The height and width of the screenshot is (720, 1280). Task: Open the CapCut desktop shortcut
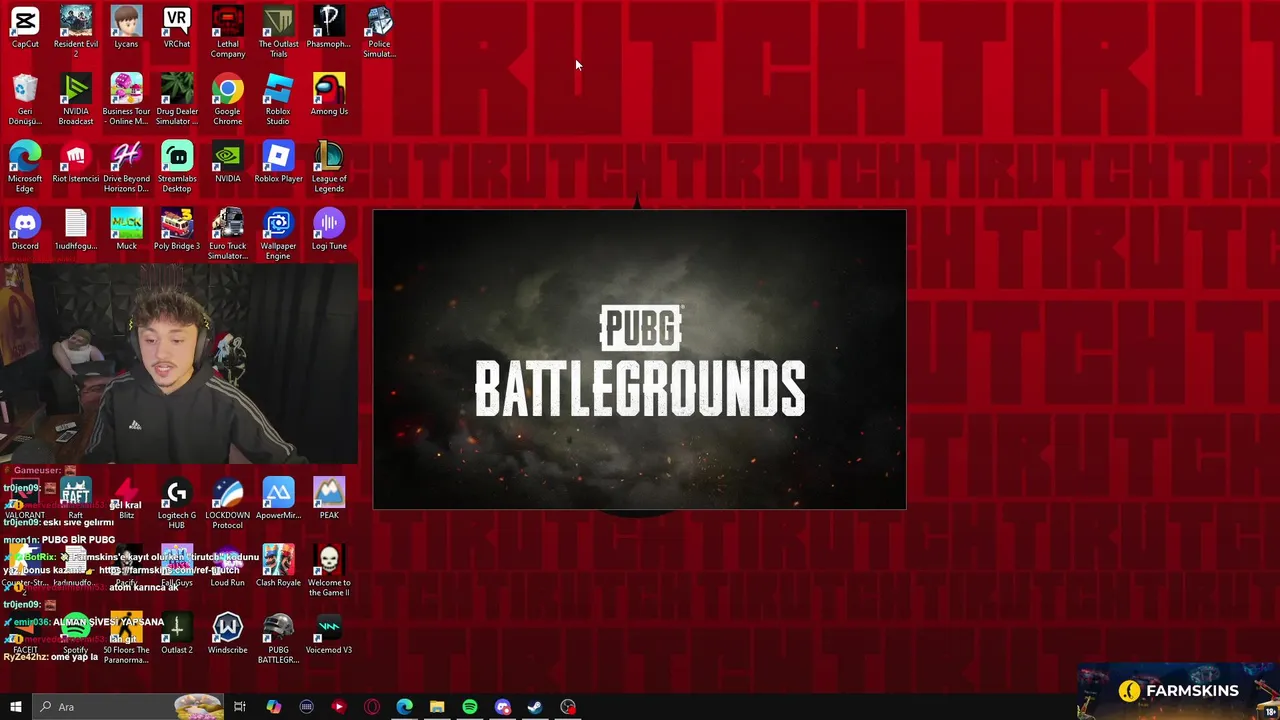tap(25, 28)
